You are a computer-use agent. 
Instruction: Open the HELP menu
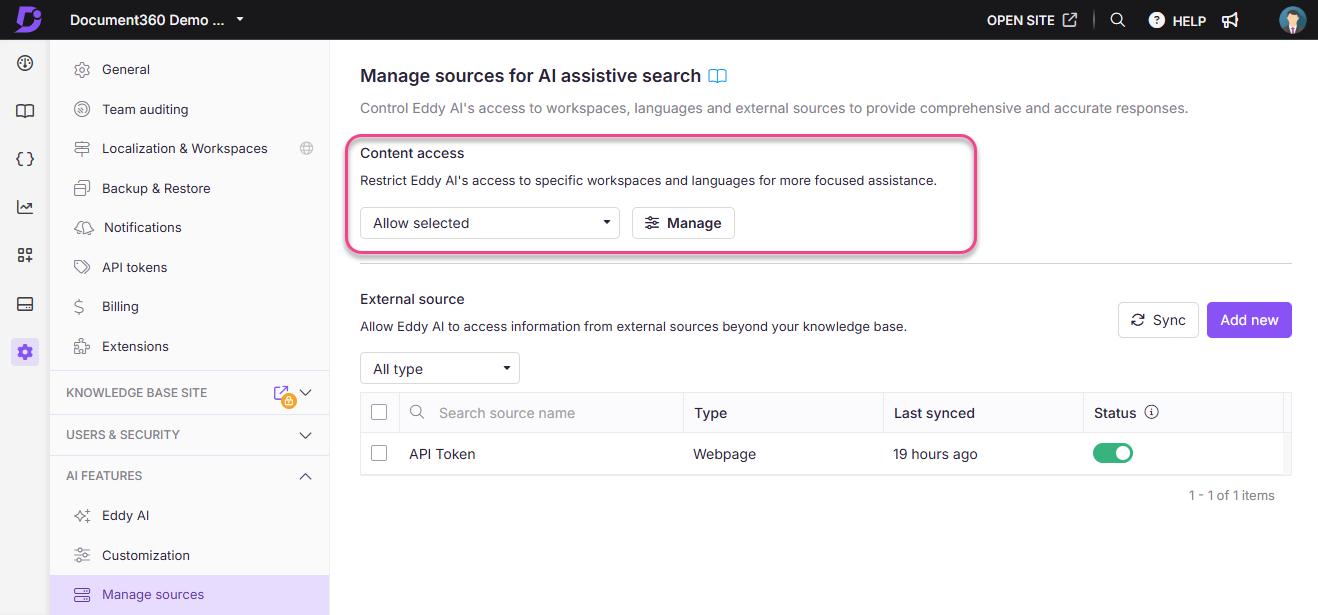[x=1177, y=20]
